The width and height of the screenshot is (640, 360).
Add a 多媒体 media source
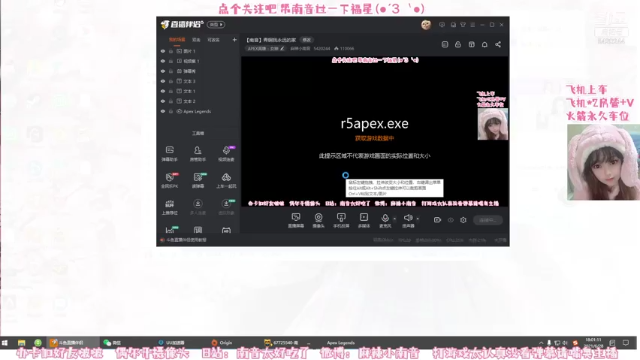pos(364,220)
